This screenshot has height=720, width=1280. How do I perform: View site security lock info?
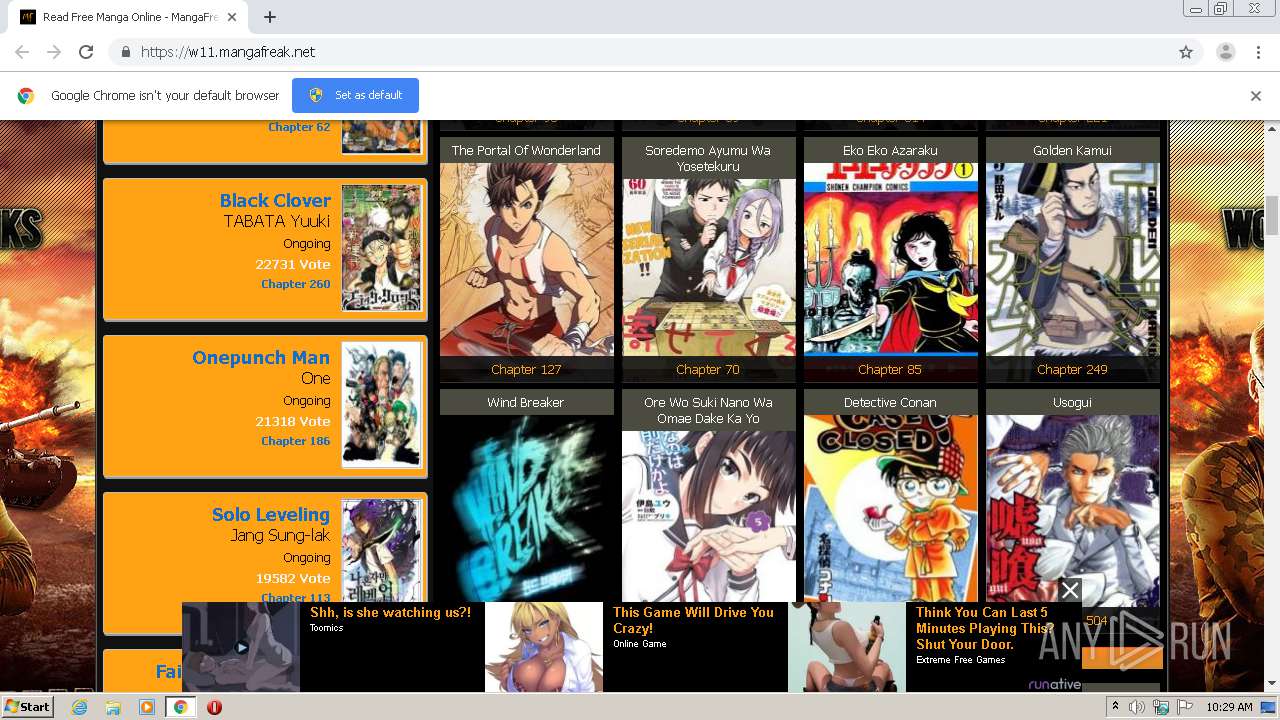pyautogui.click(x=125, y=52)
